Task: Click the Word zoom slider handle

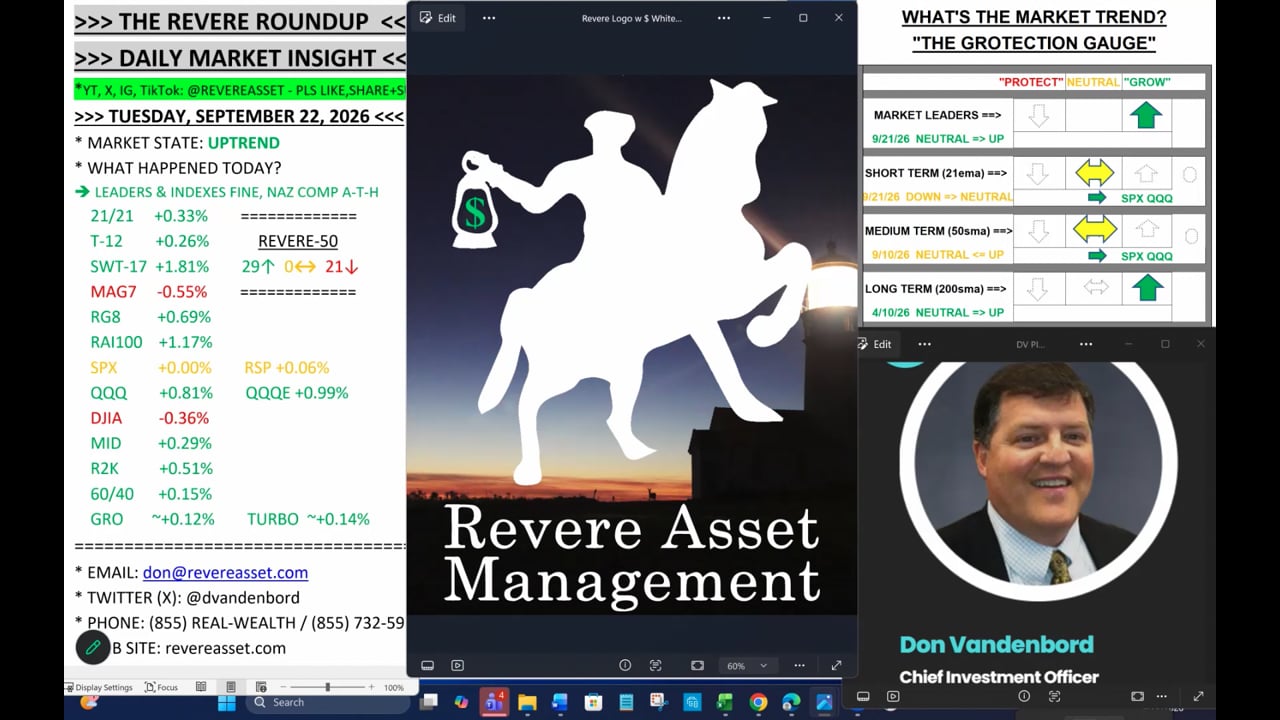Action: coord(327,687)
